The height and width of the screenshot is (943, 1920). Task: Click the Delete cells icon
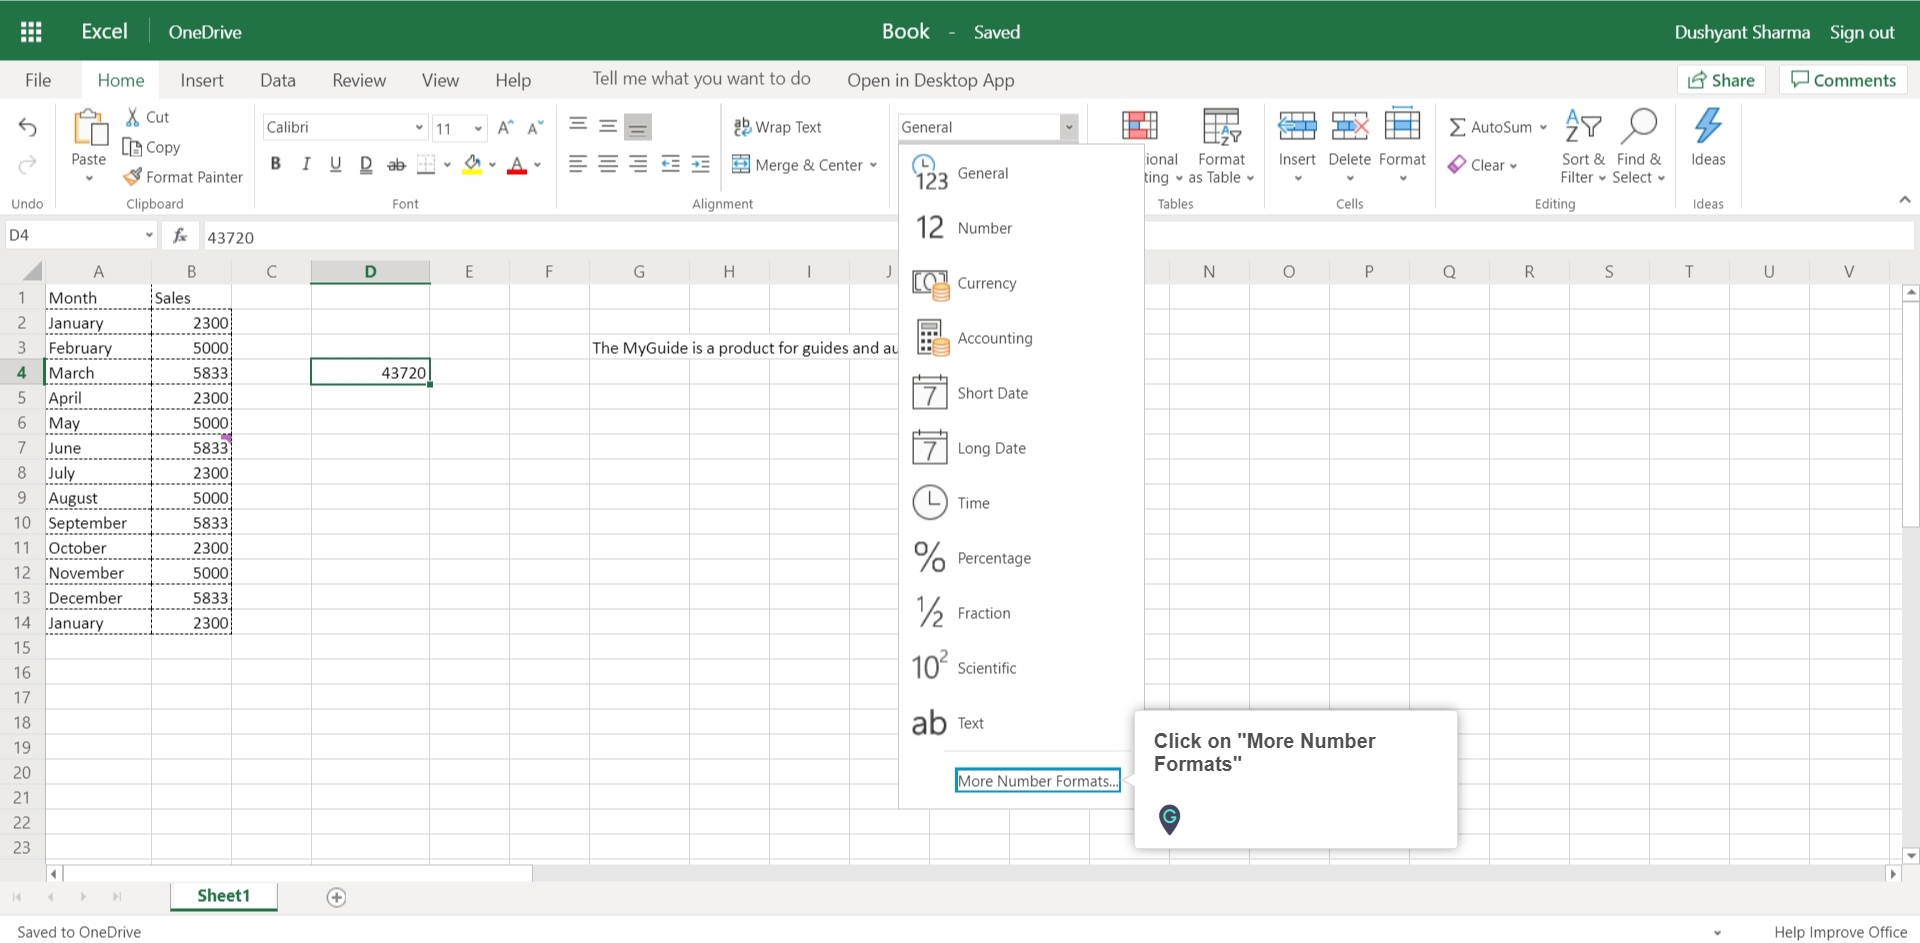(x=1349, y=128)
